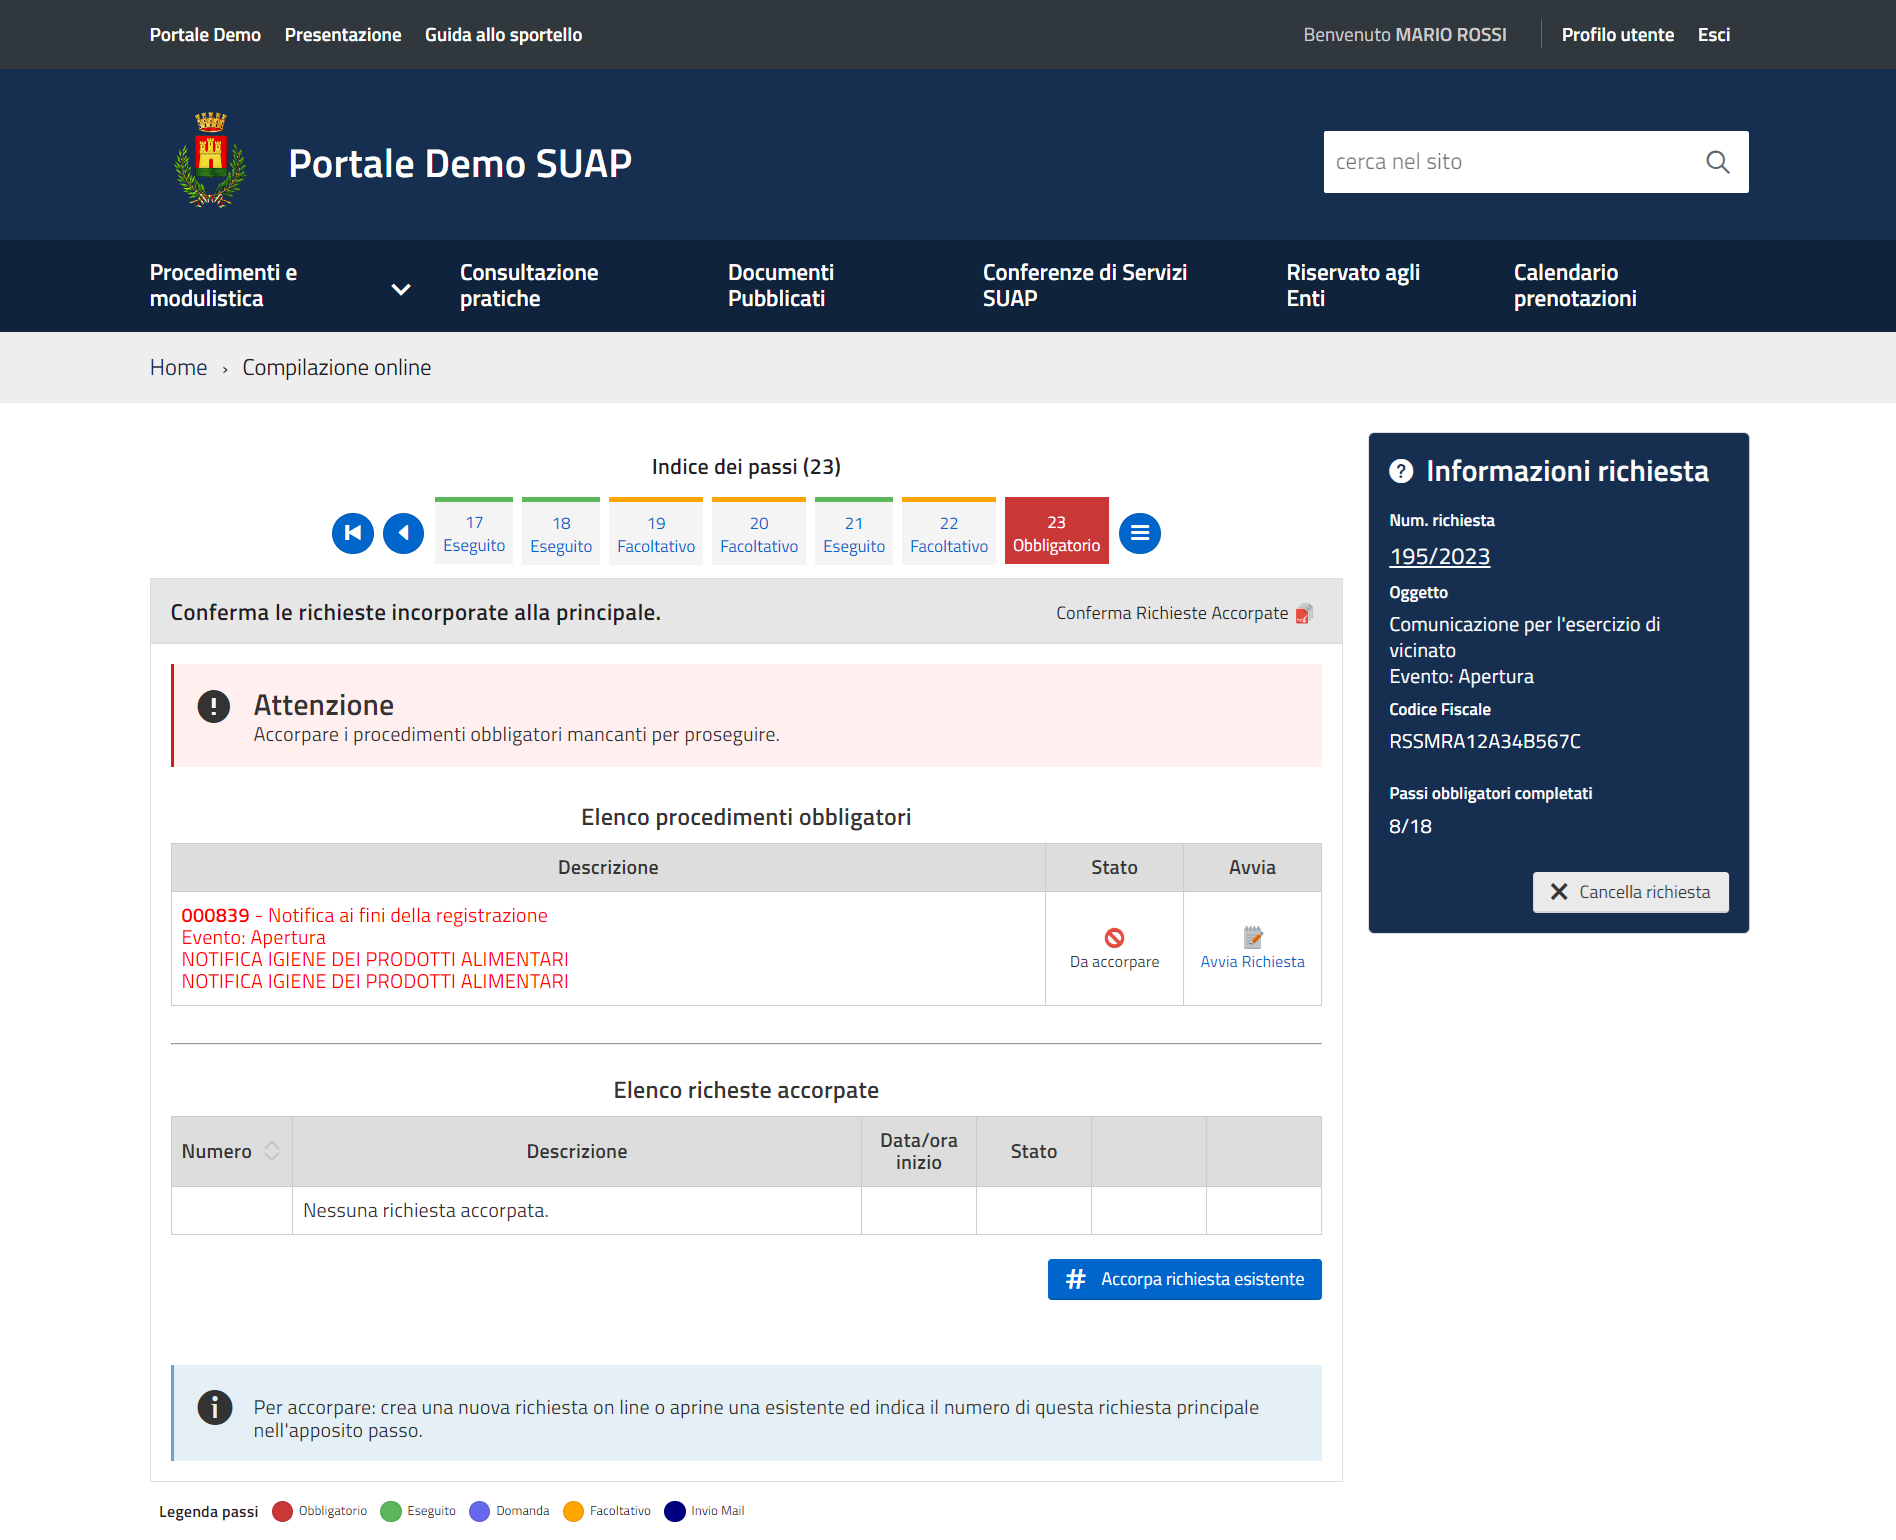The height and width of the screenshot is (1540, 1896).
Task: Click the municipality coat of arms logo
Action: 210,160
